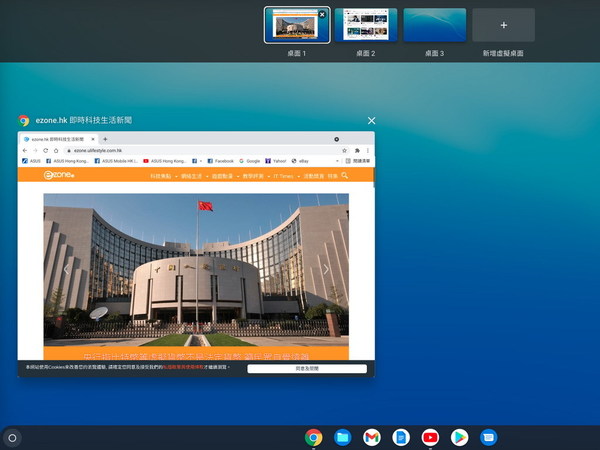Expand the Facebook icon bookmark folder dropdown
Viewport: 600px width, 450px height.
point(197,161)
